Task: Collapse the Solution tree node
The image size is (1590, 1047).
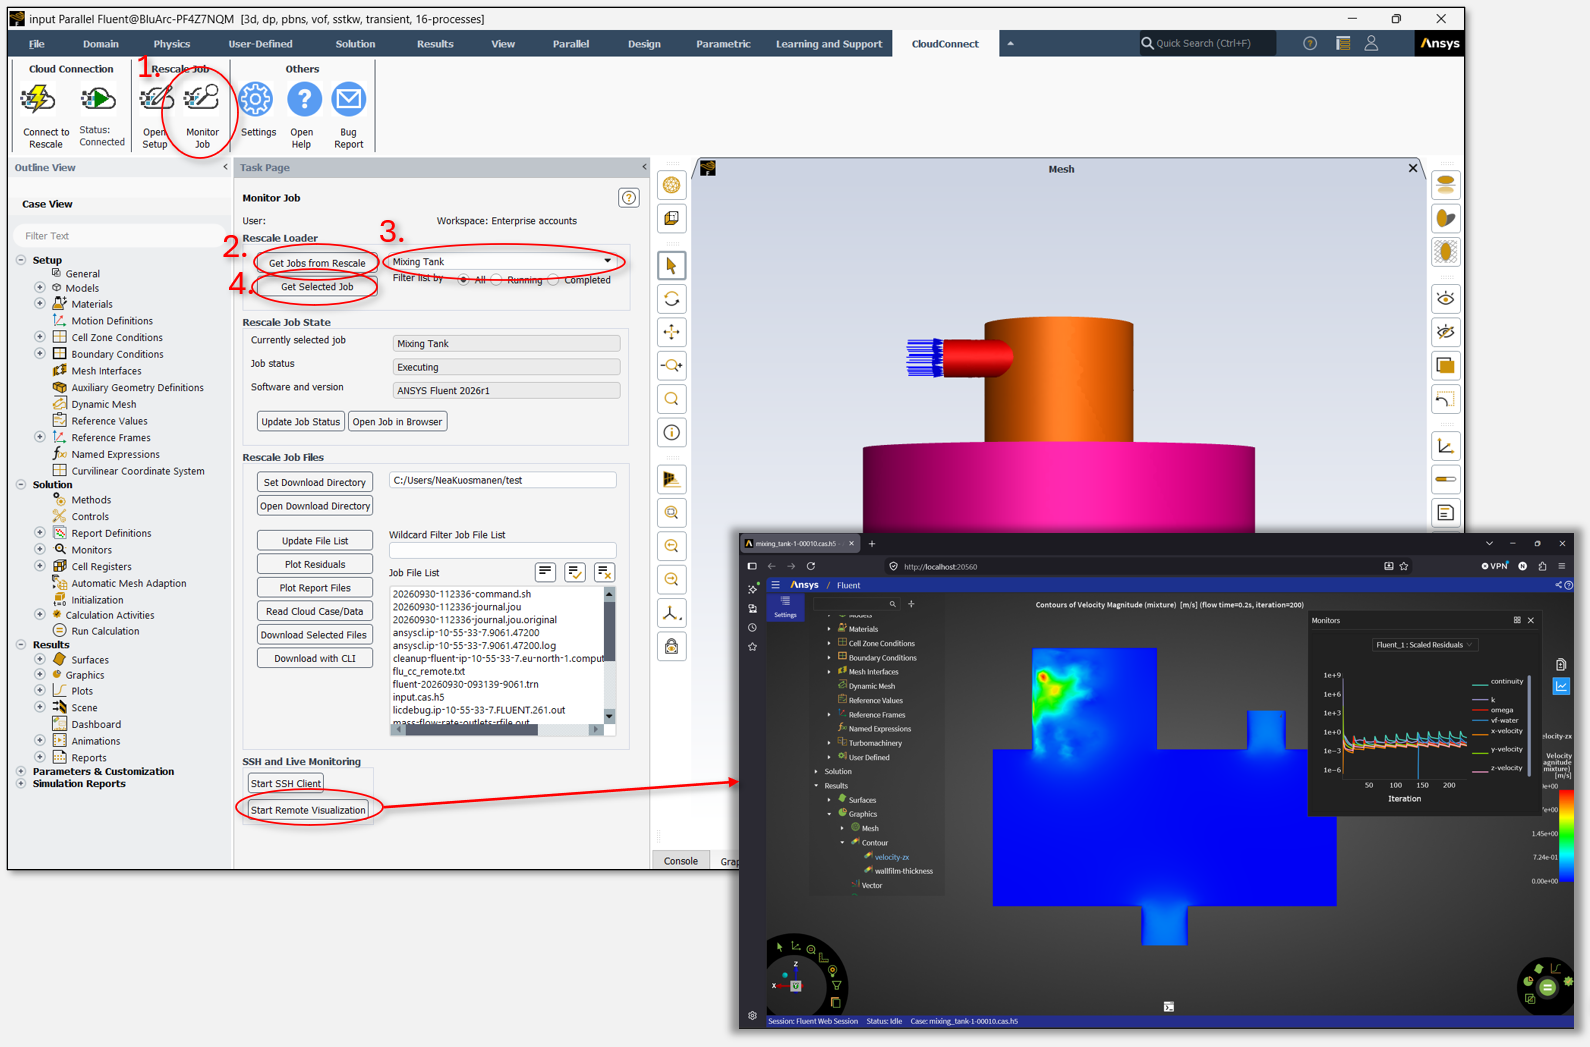Action: pyautogui.click(x=21, y=485)
